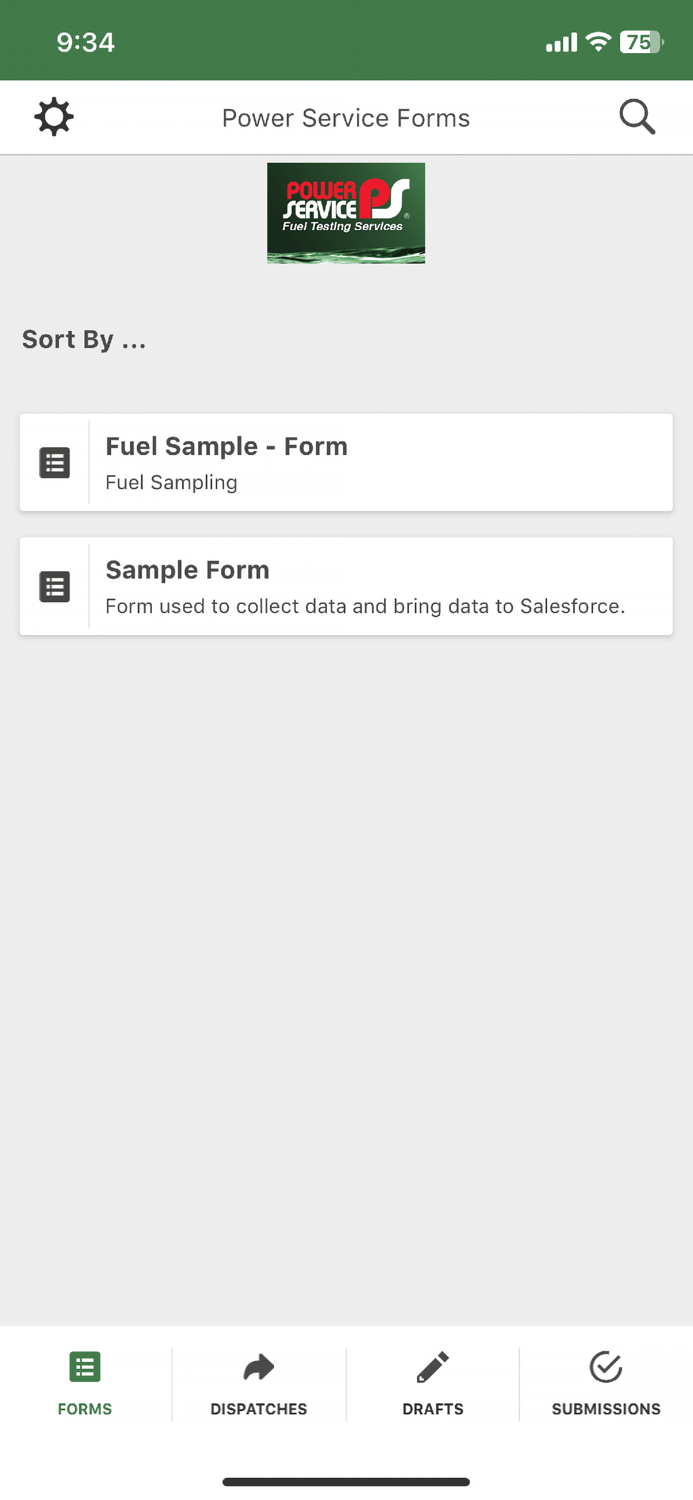This screenshot has width=693, height=1500.
Task: Click the Fuel Sample form list icon
Action: (x=55, y=463)
